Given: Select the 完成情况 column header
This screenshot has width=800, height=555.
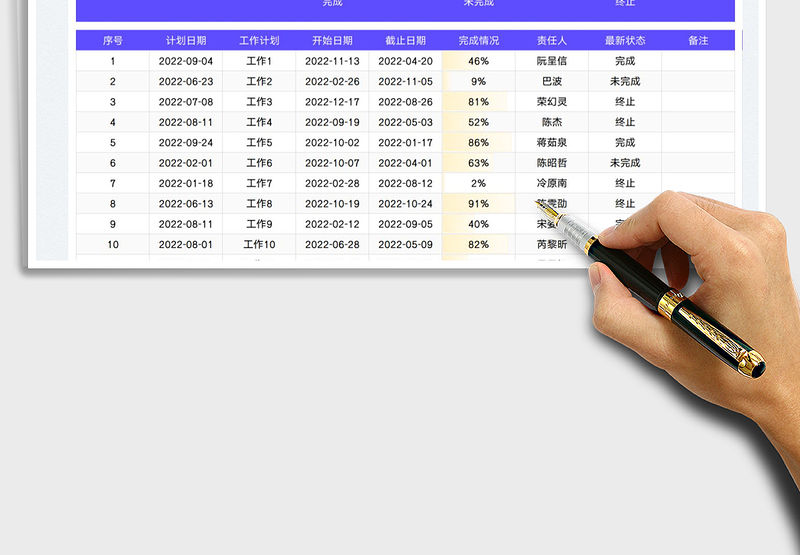Looking at the screenshot, I should (478, 41).
